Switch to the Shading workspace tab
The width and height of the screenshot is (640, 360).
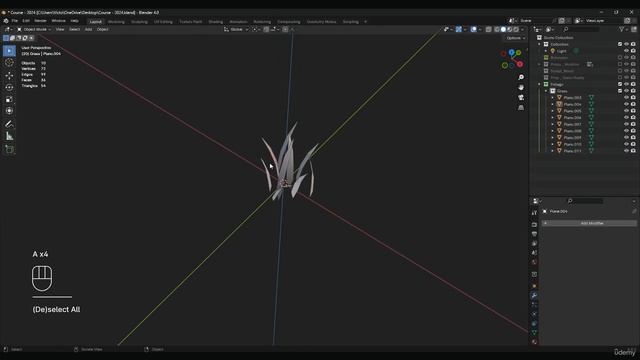(216, 22)
